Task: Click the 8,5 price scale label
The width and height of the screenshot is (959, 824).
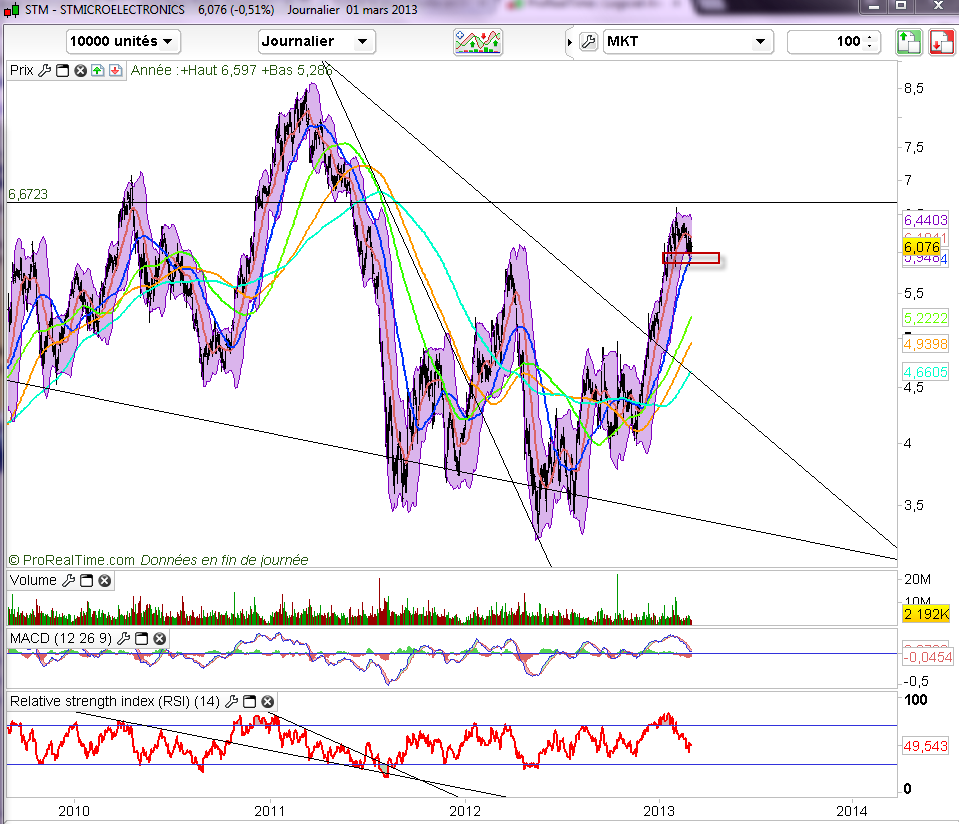Action: pyautogui.click(x=914, y=89)
